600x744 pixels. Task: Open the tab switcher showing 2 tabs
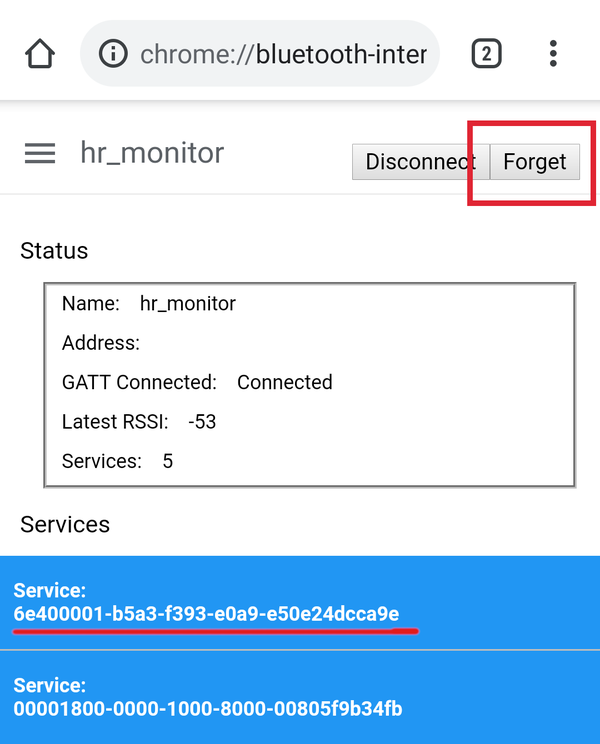point(486,54)
